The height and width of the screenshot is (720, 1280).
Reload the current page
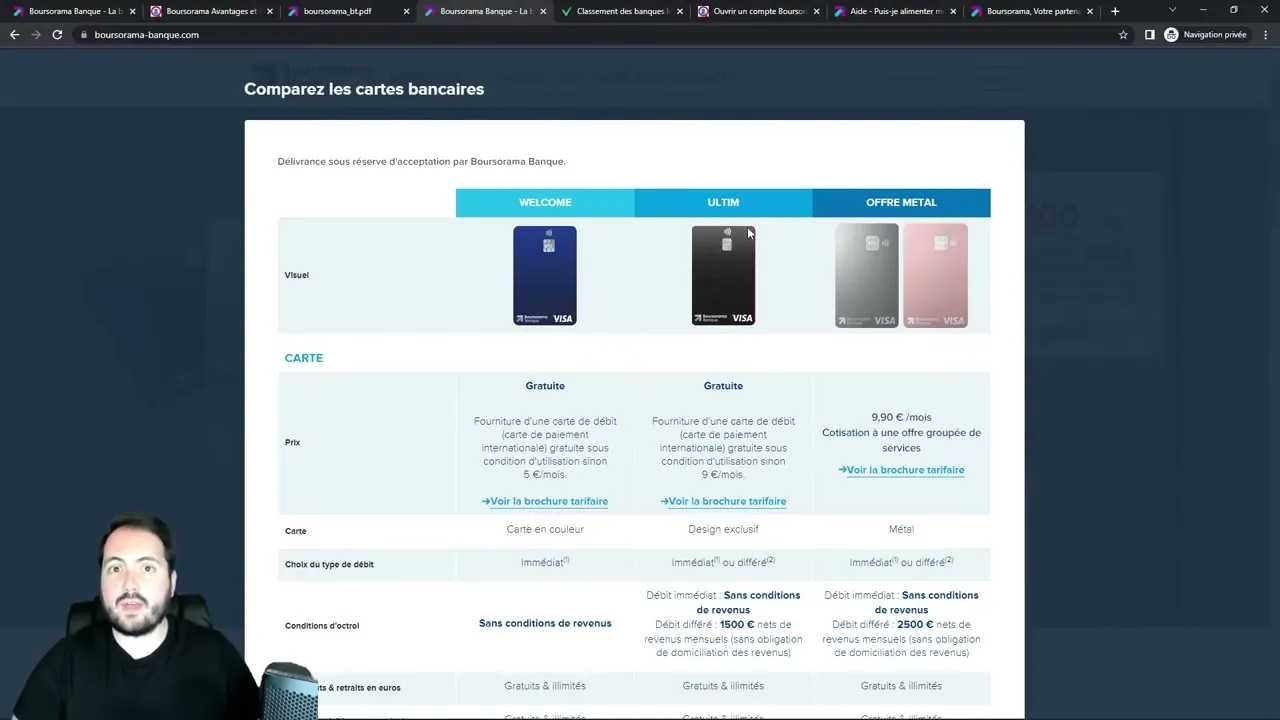tap(57, 34)
